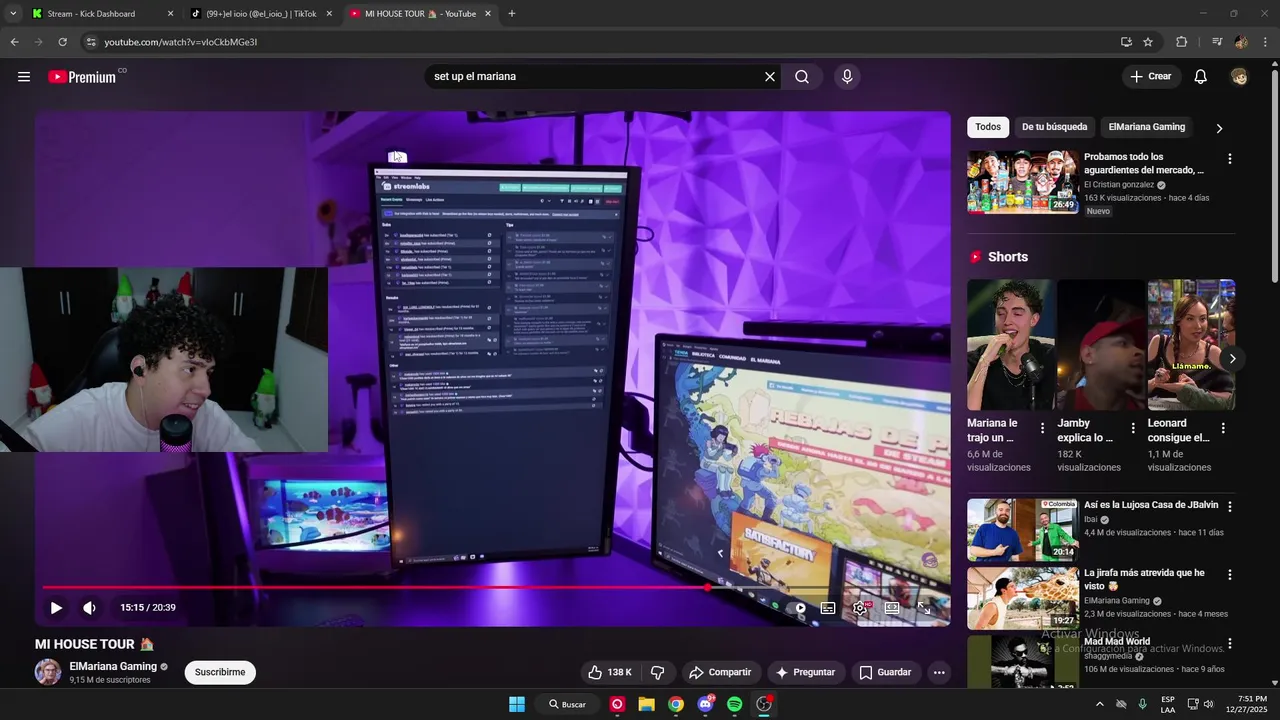Open the install app icon
Screen dimensions: 1280x720
pyautogui.click(x=1126, y=42)
